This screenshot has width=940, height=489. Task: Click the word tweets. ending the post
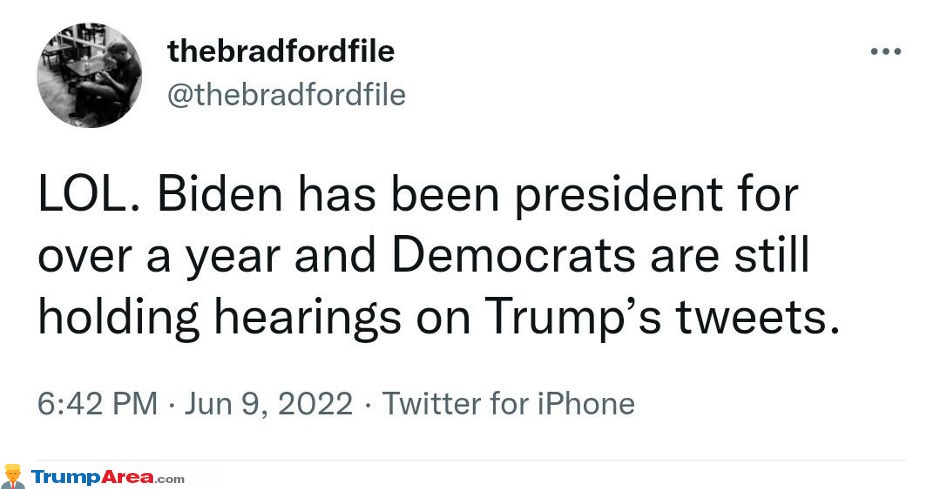[x=758, y=318]
